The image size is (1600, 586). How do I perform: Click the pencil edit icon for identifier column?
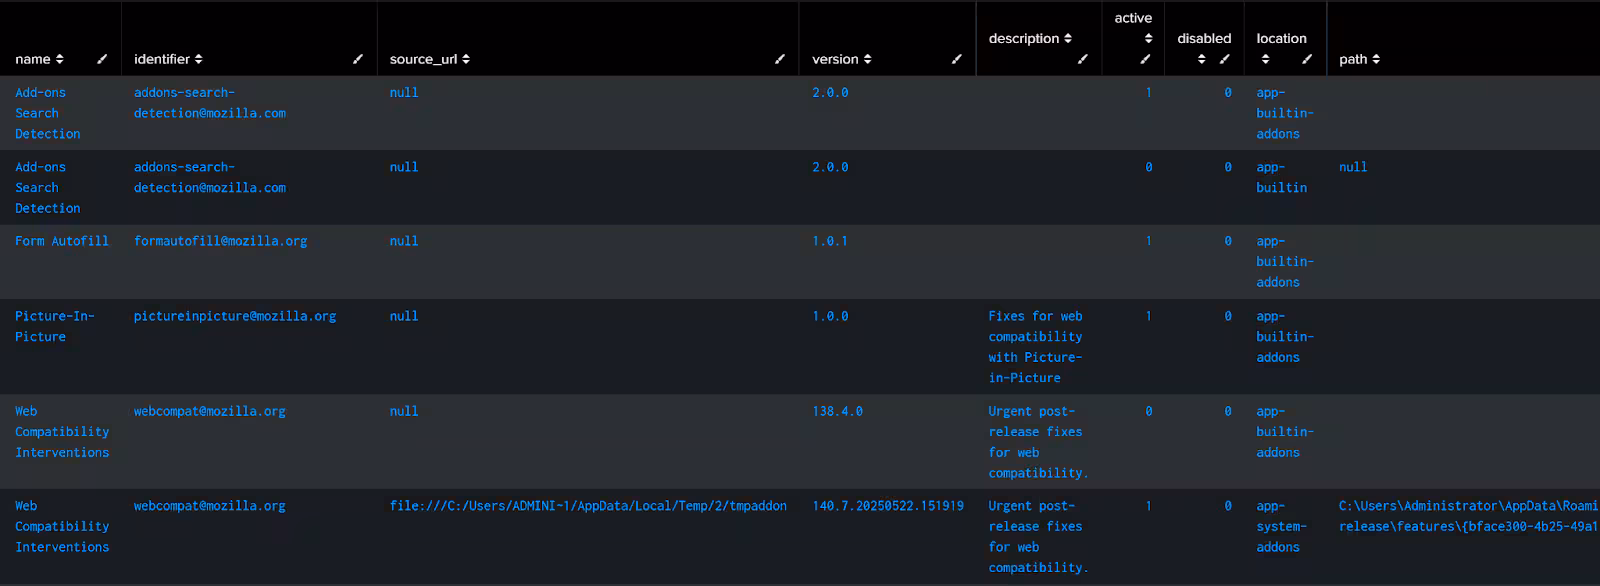pyautogui.click(x=358, y=59)
